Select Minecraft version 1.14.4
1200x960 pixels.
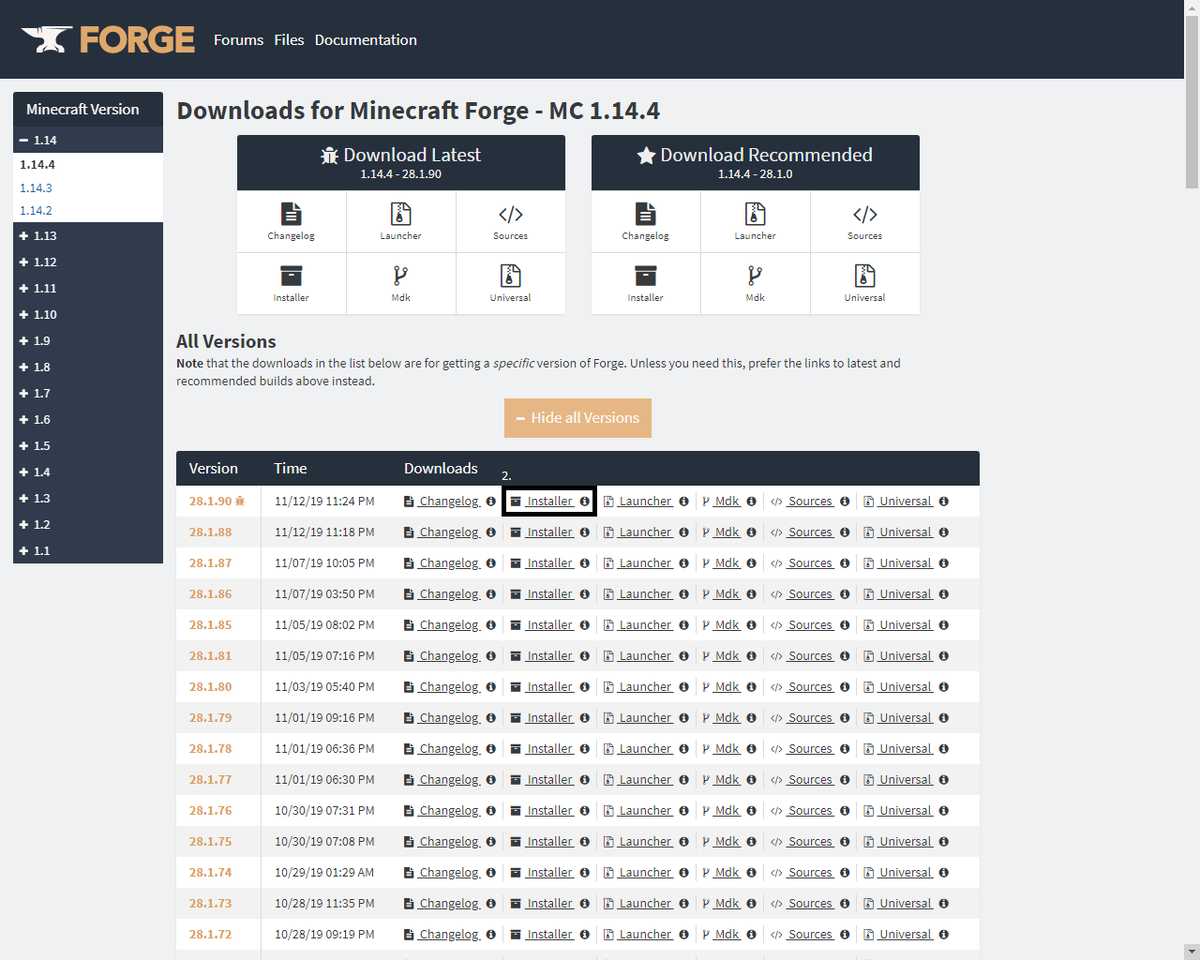coord(38,165)
